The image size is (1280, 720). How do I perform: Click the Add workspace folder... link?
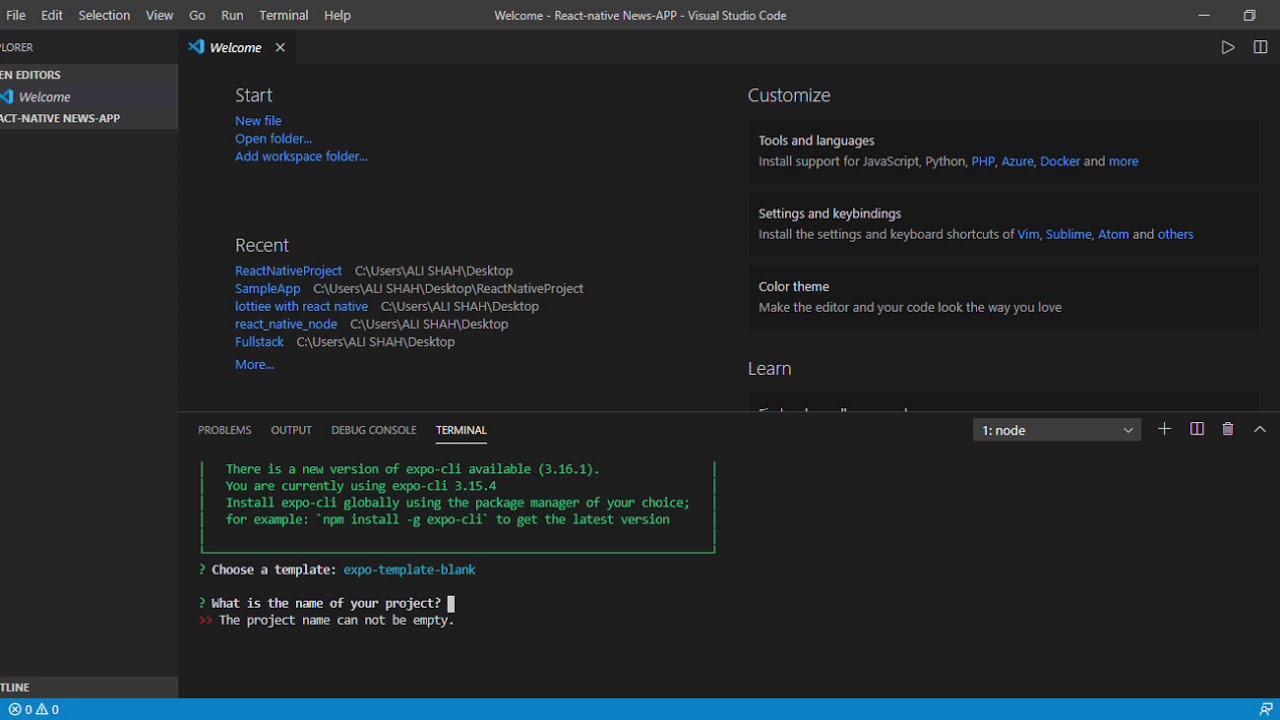point(301,157)
